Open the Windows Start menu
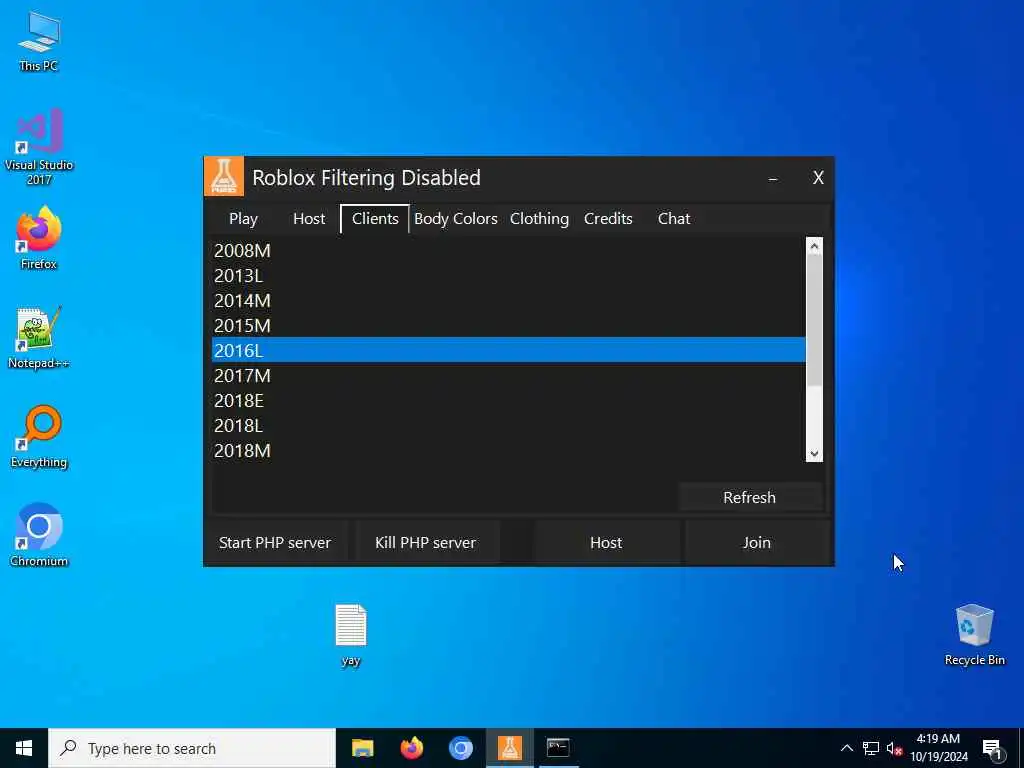The height and width of the screenshot is (768, 1024). coord(24,748)
